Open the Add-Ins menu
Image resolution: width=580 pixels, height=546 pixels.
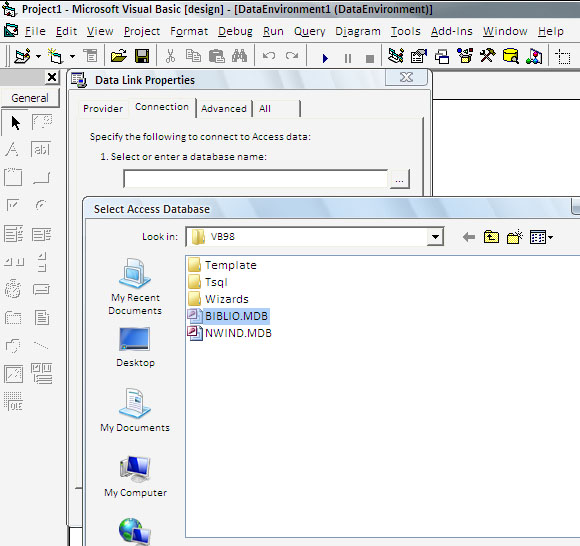pos(452,31)
